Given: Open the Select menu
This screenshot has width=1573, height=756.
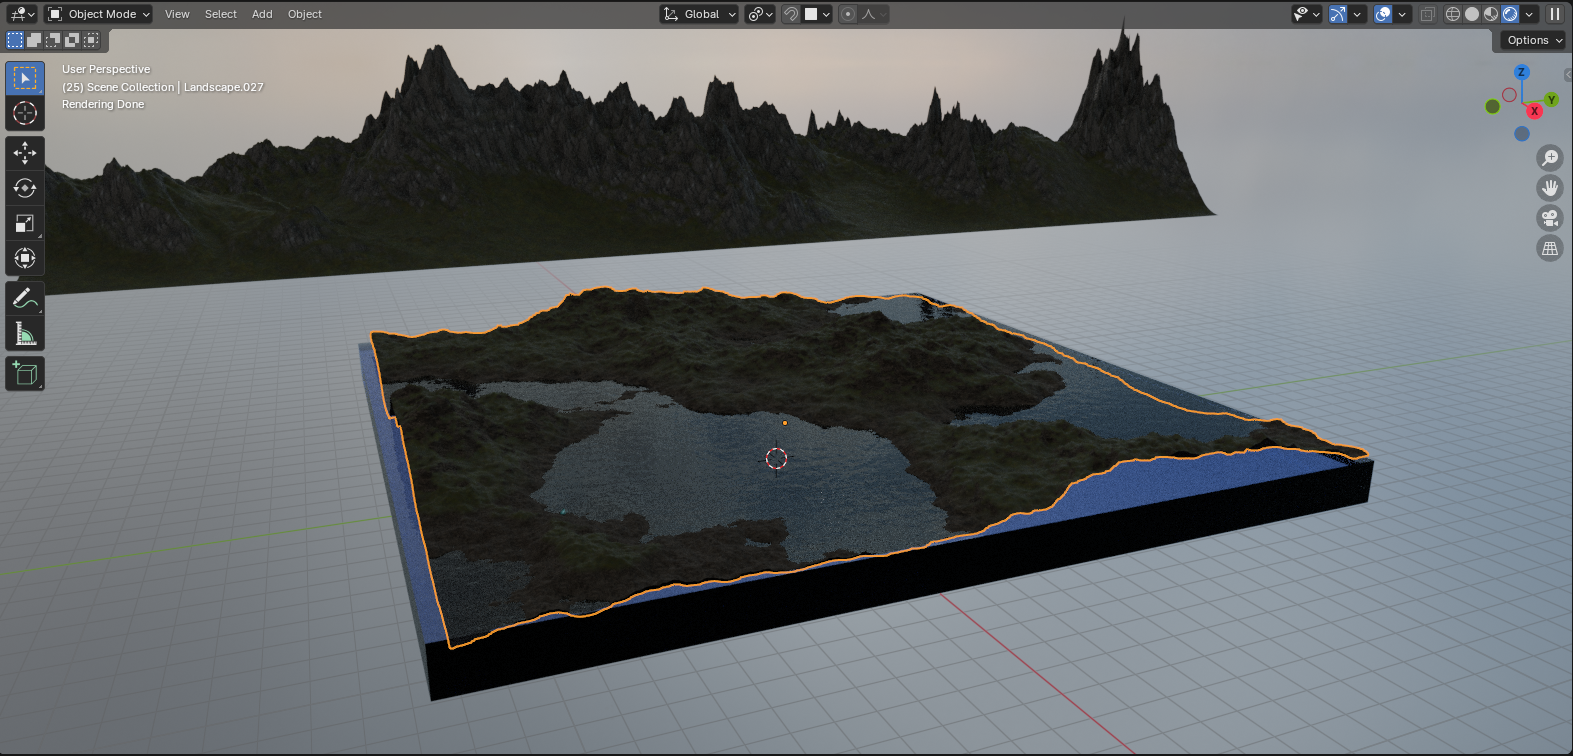Looking at the screenshot, I should point(221,14).
